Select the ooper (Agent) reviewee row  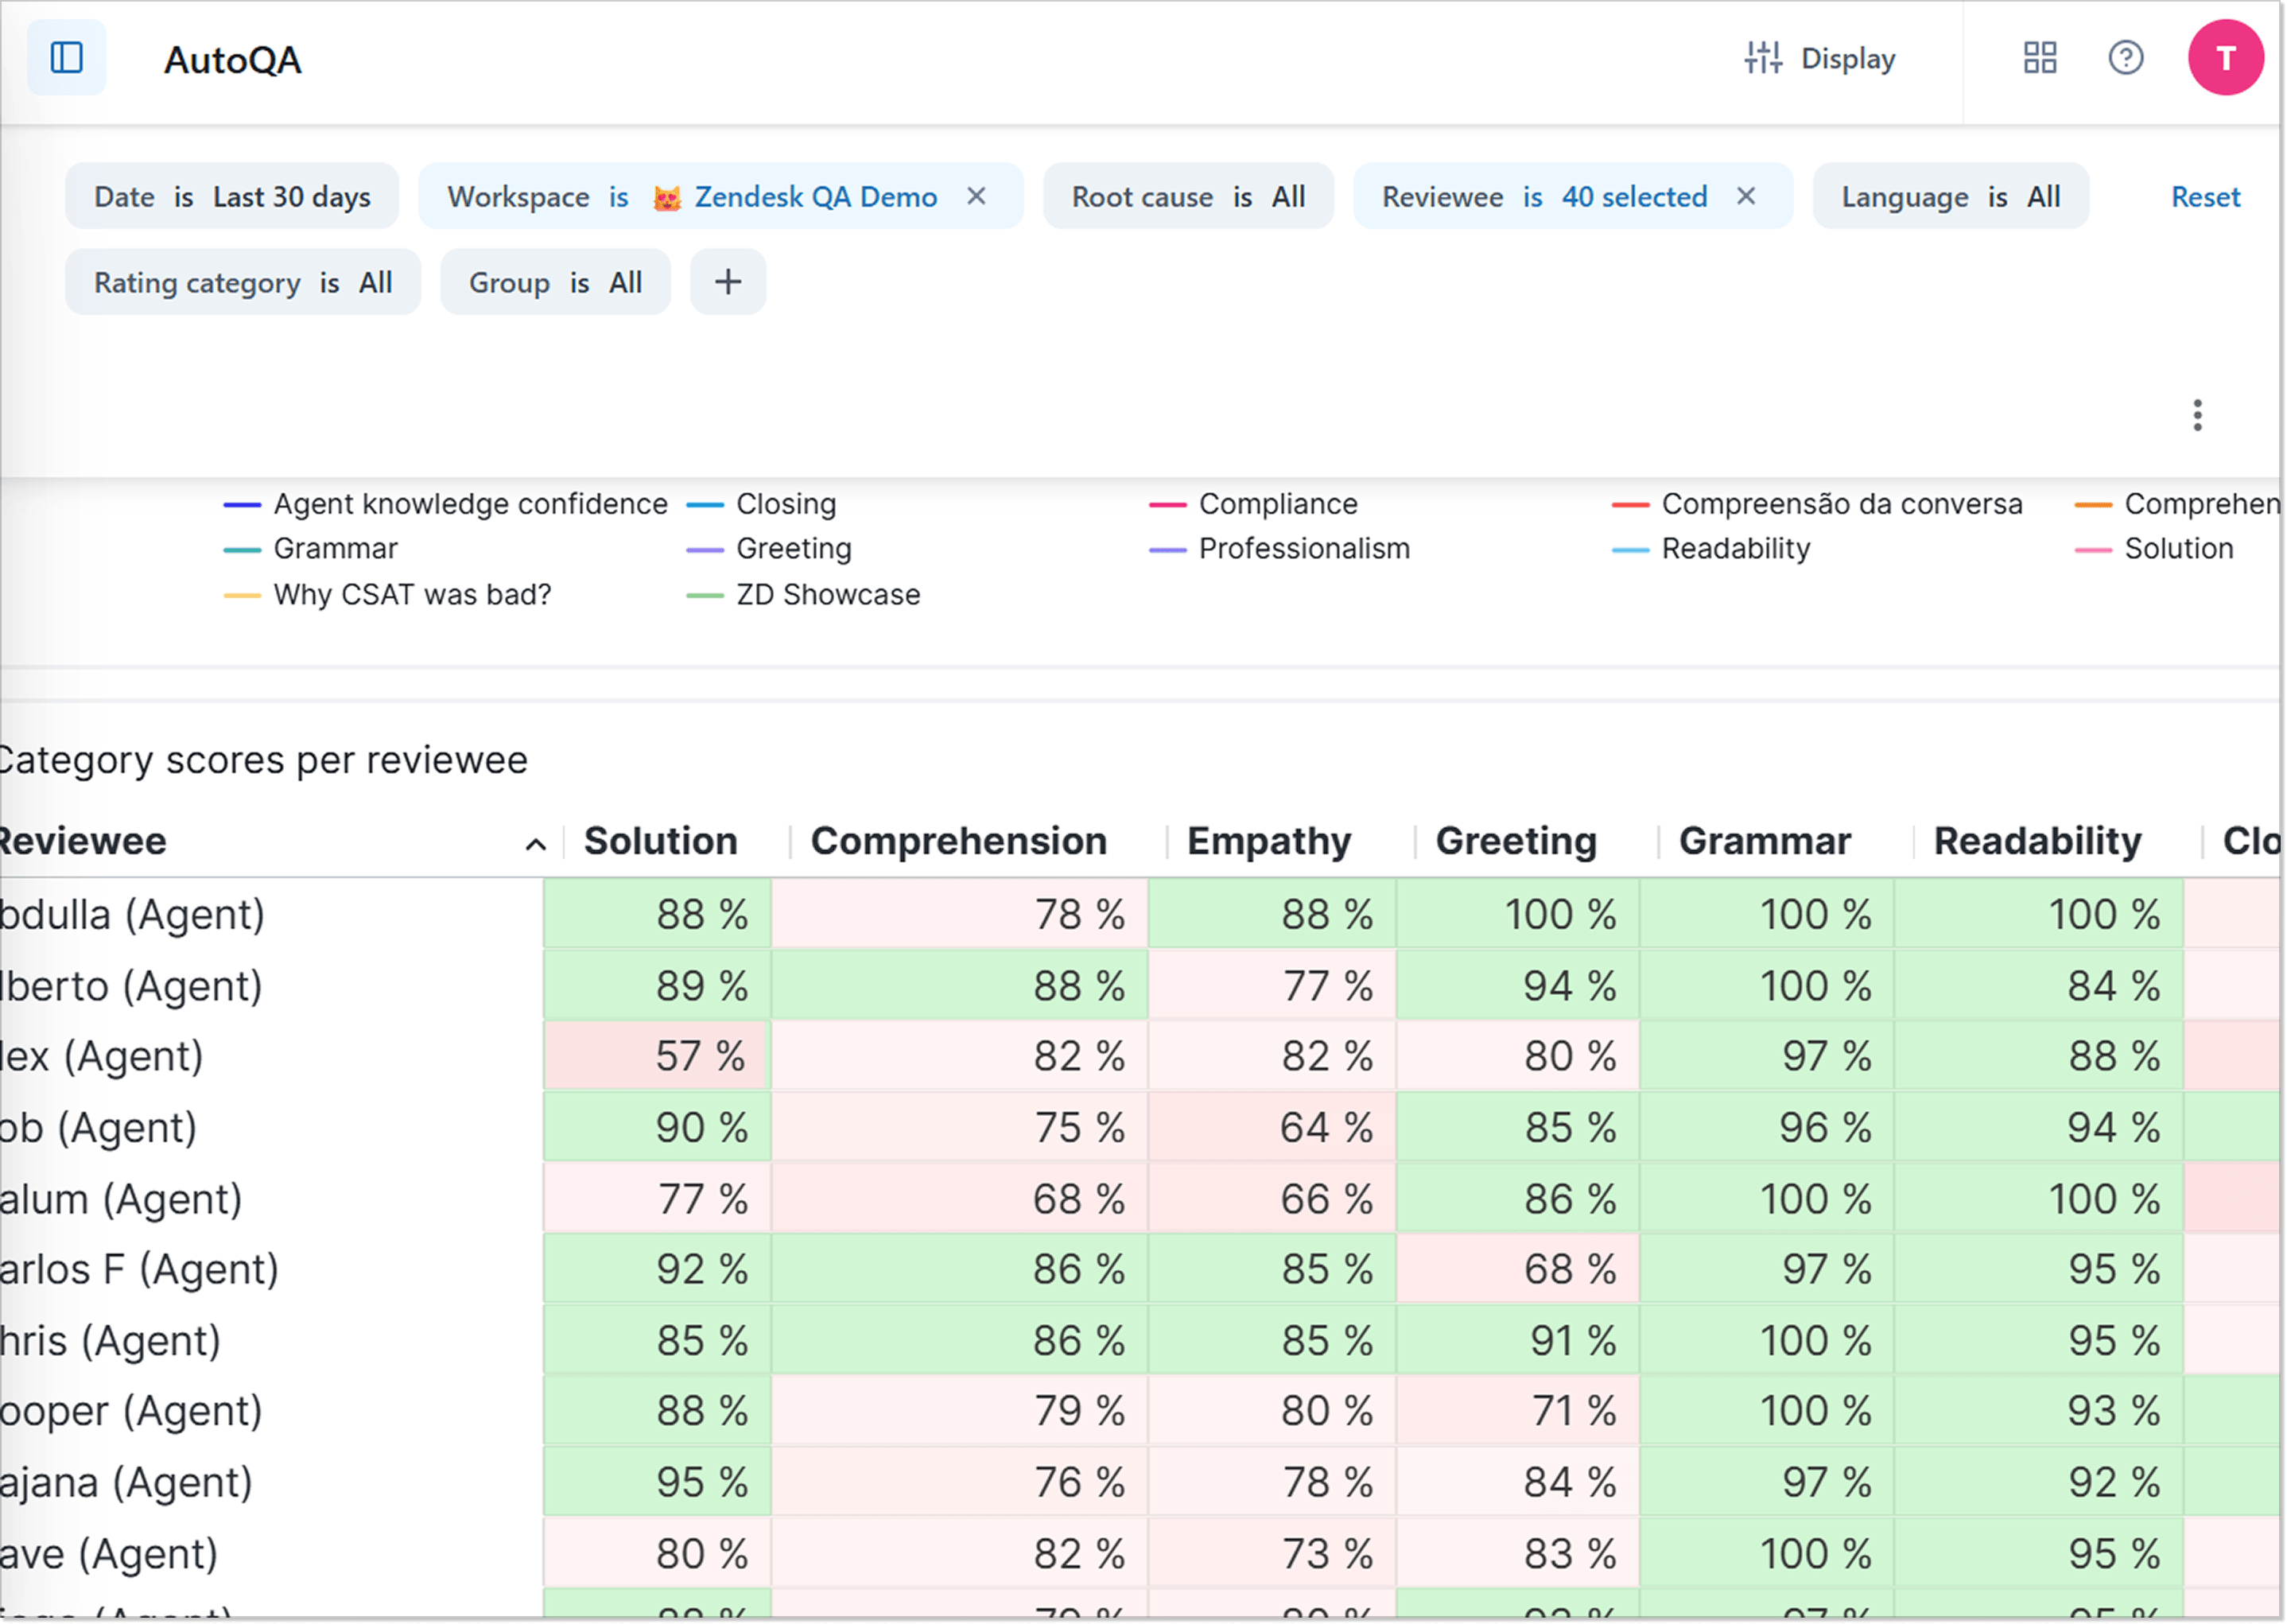click(x=270, y=1412)
